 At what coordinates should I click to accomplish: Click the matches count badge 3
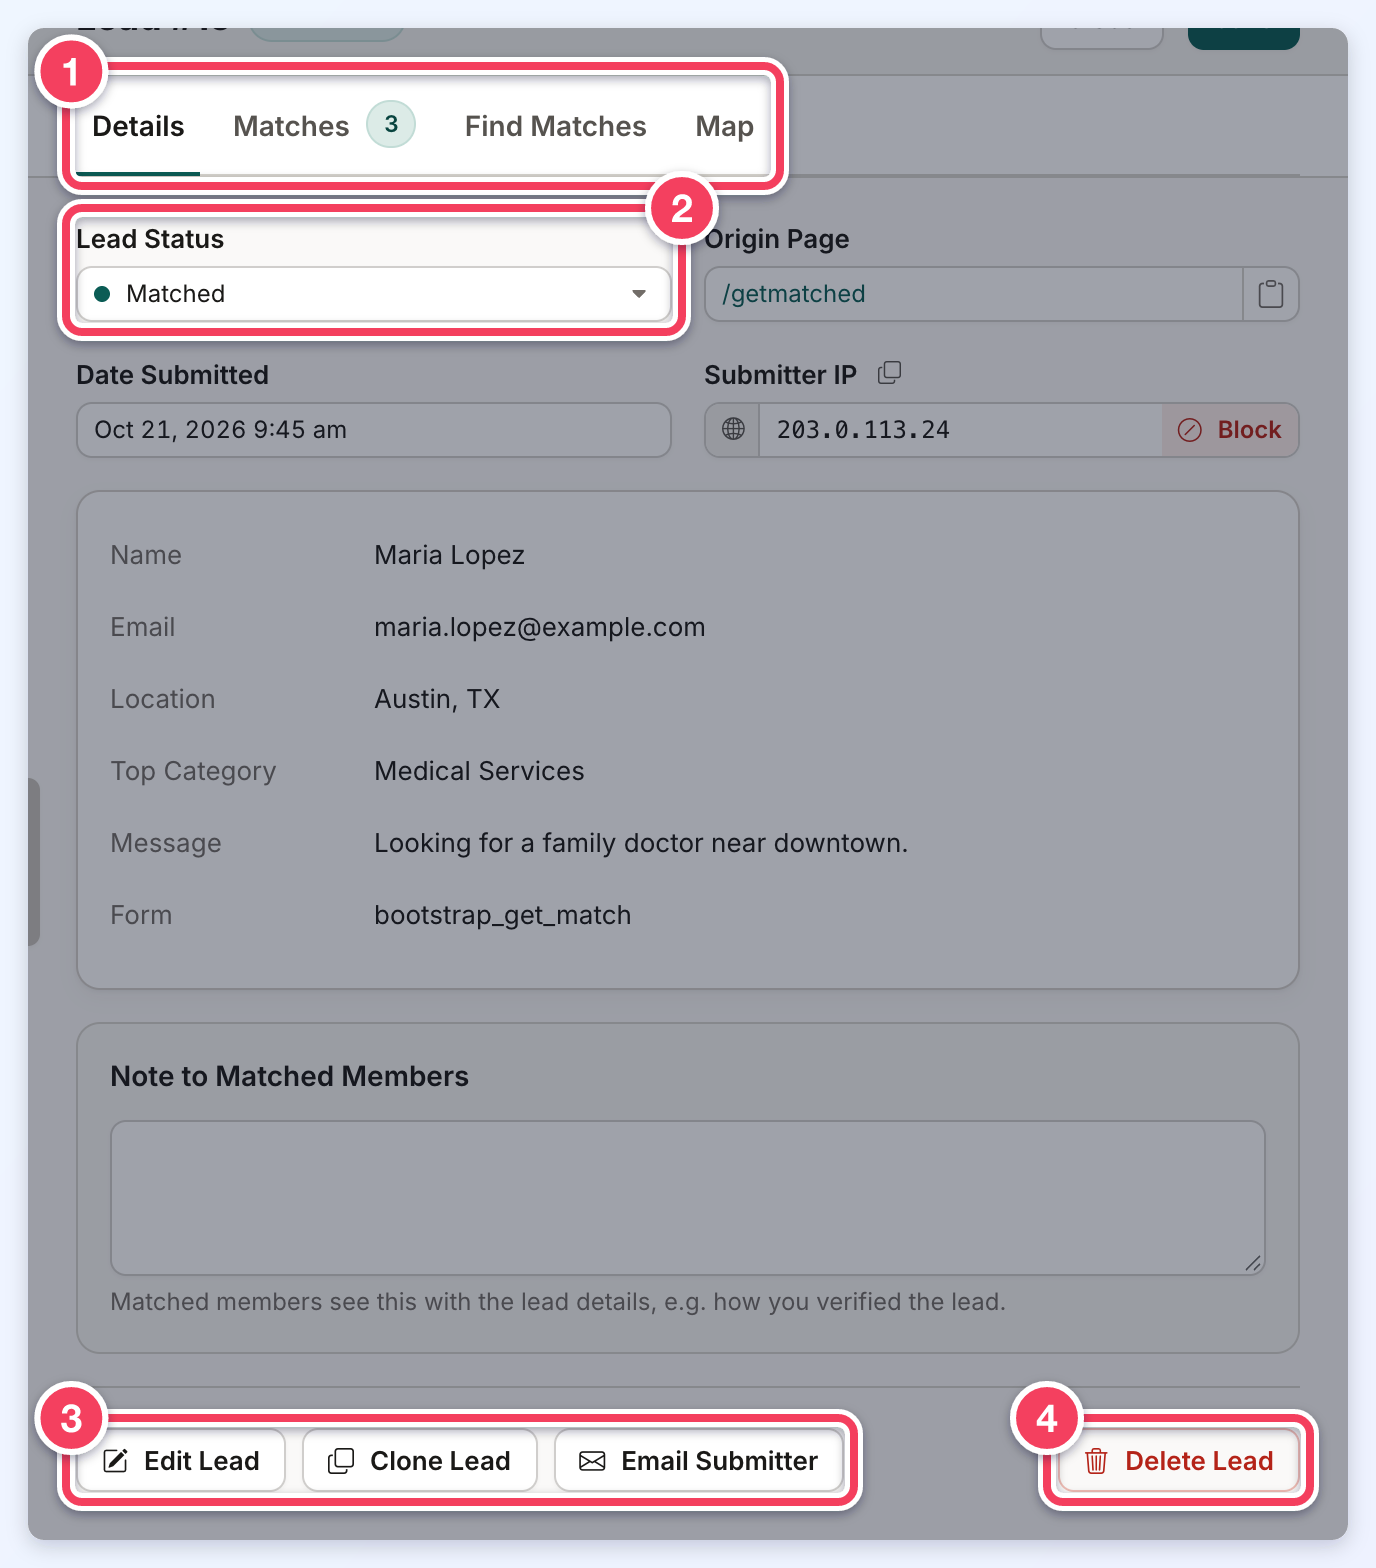pos(391,124)
